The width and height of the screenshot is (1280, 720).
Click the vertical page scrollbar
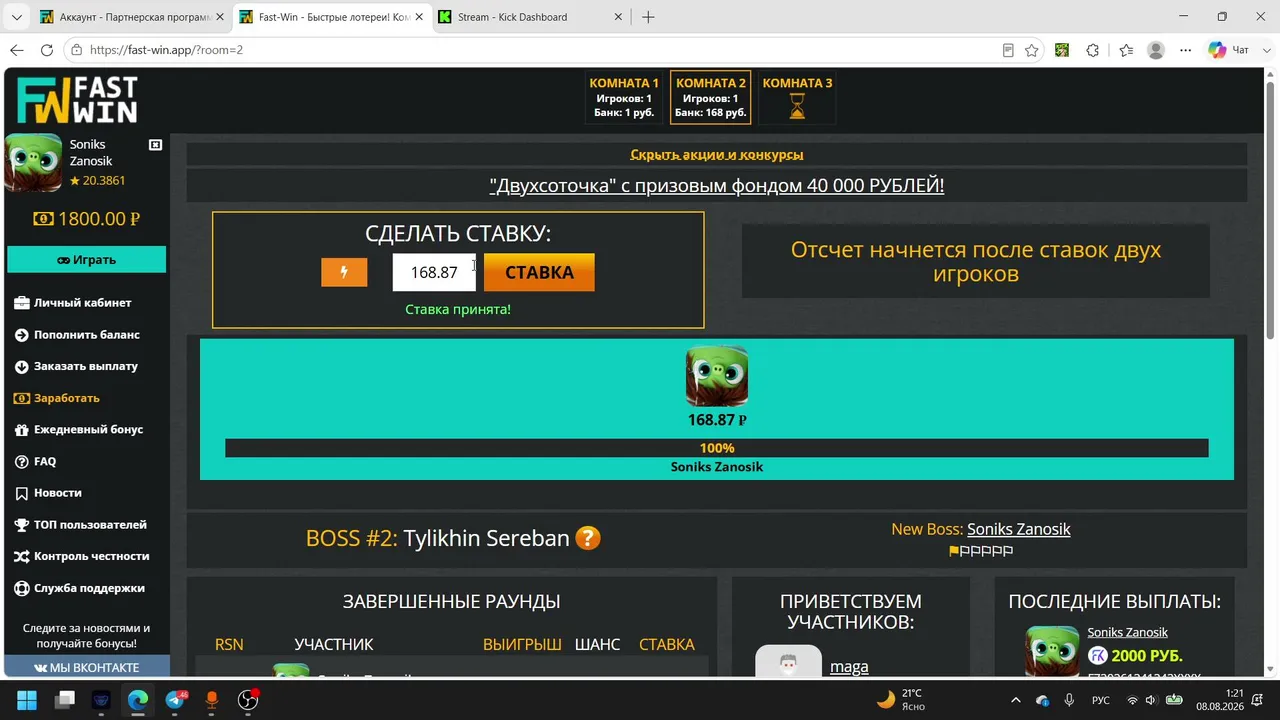click(x=1272, y=210)
